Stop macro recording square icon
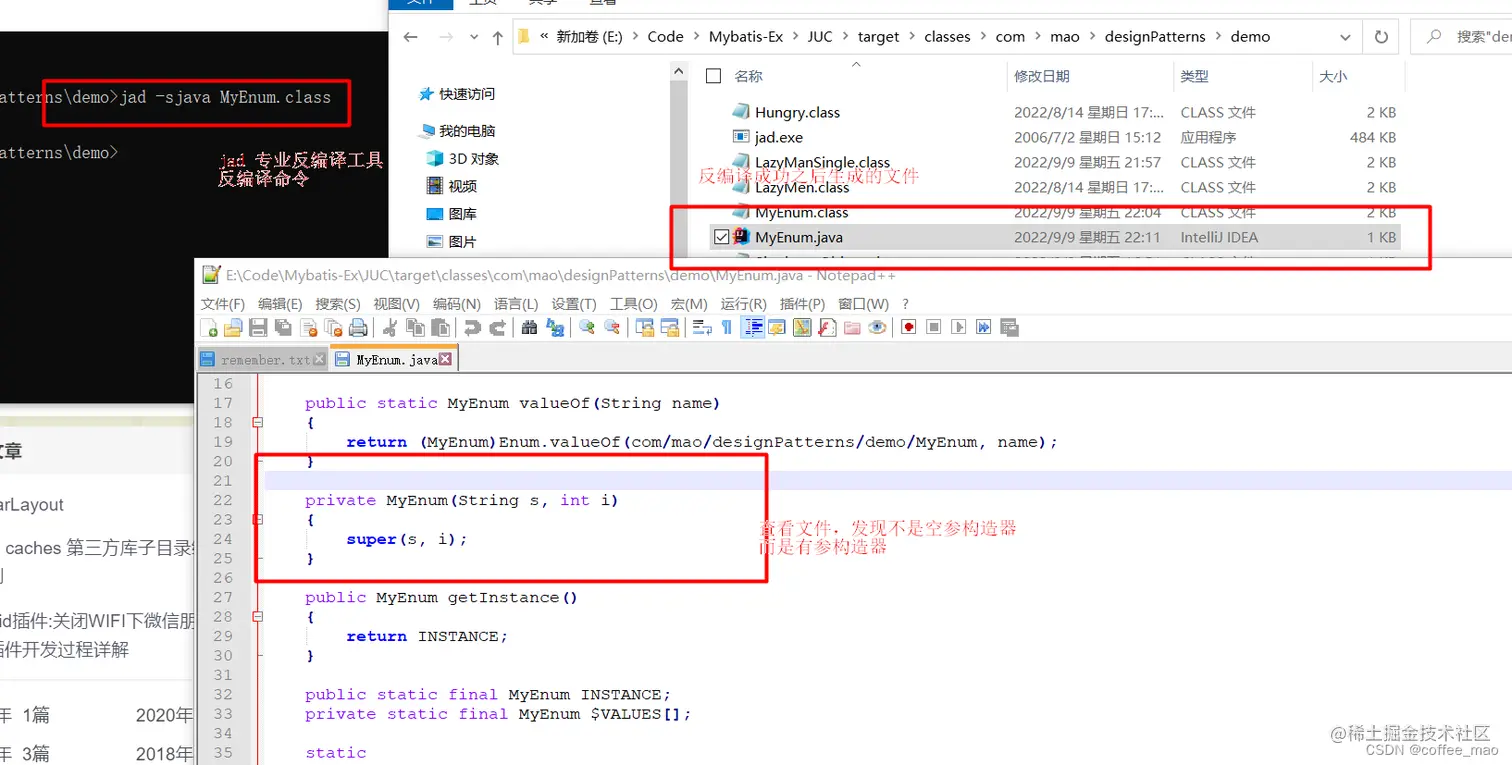Image resolution: width=1512 pixels, height=765 pixels. coord(934,327)
